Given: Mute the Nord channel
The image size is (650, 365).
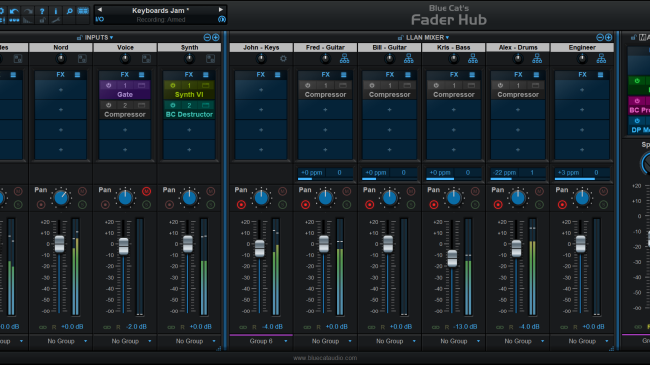Looking at the screenshot, I should pos(82,191).
